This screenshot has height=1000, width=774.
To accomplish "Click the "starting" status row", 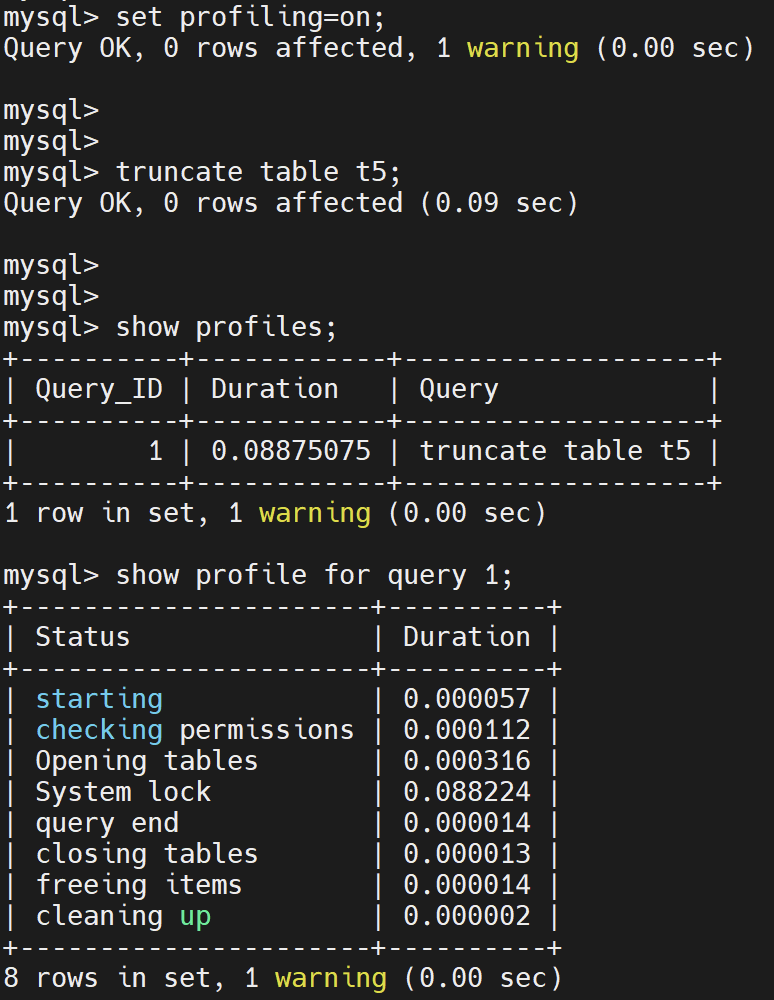I will (x=98, y=699).
